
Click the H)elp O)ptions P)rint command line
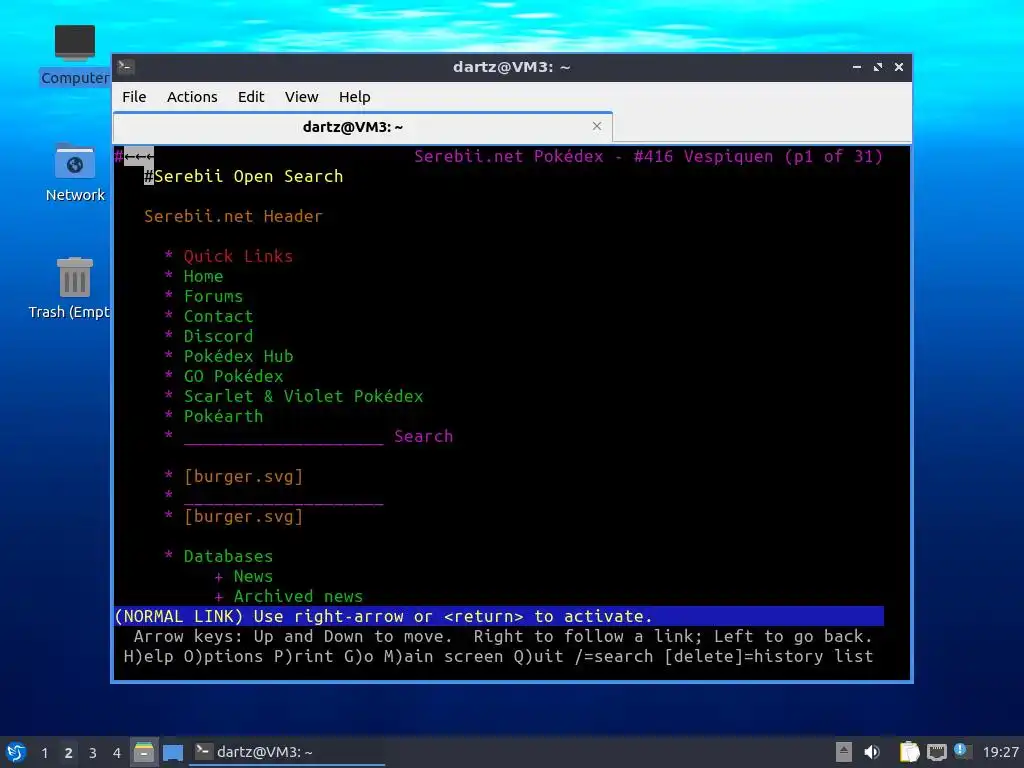pos(498,656)
